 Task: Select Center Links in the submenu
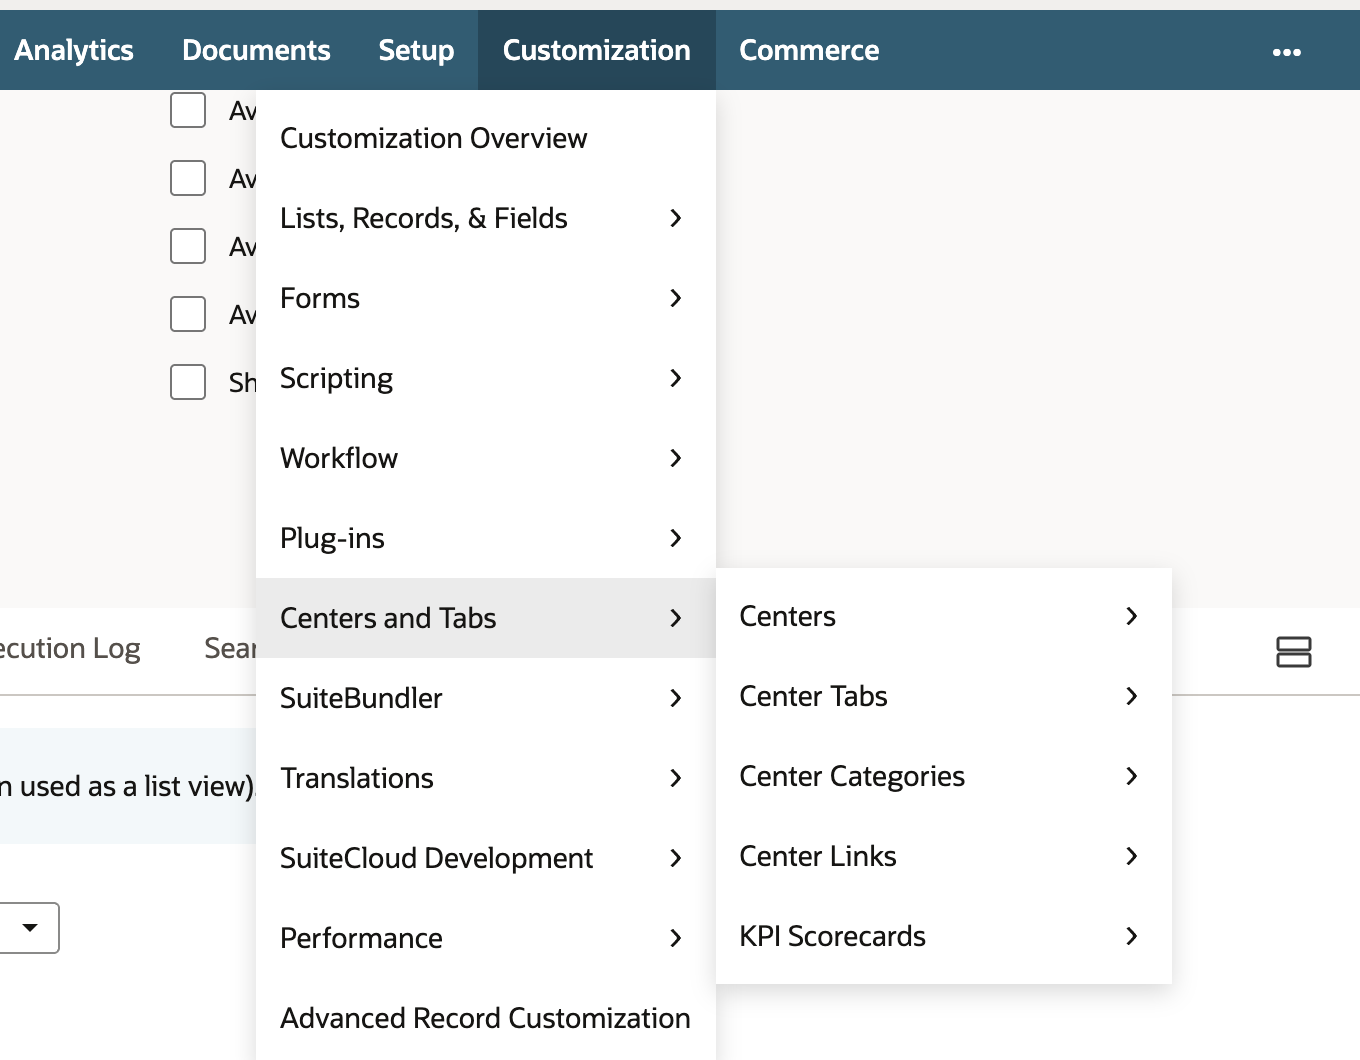tap(944, 856)
